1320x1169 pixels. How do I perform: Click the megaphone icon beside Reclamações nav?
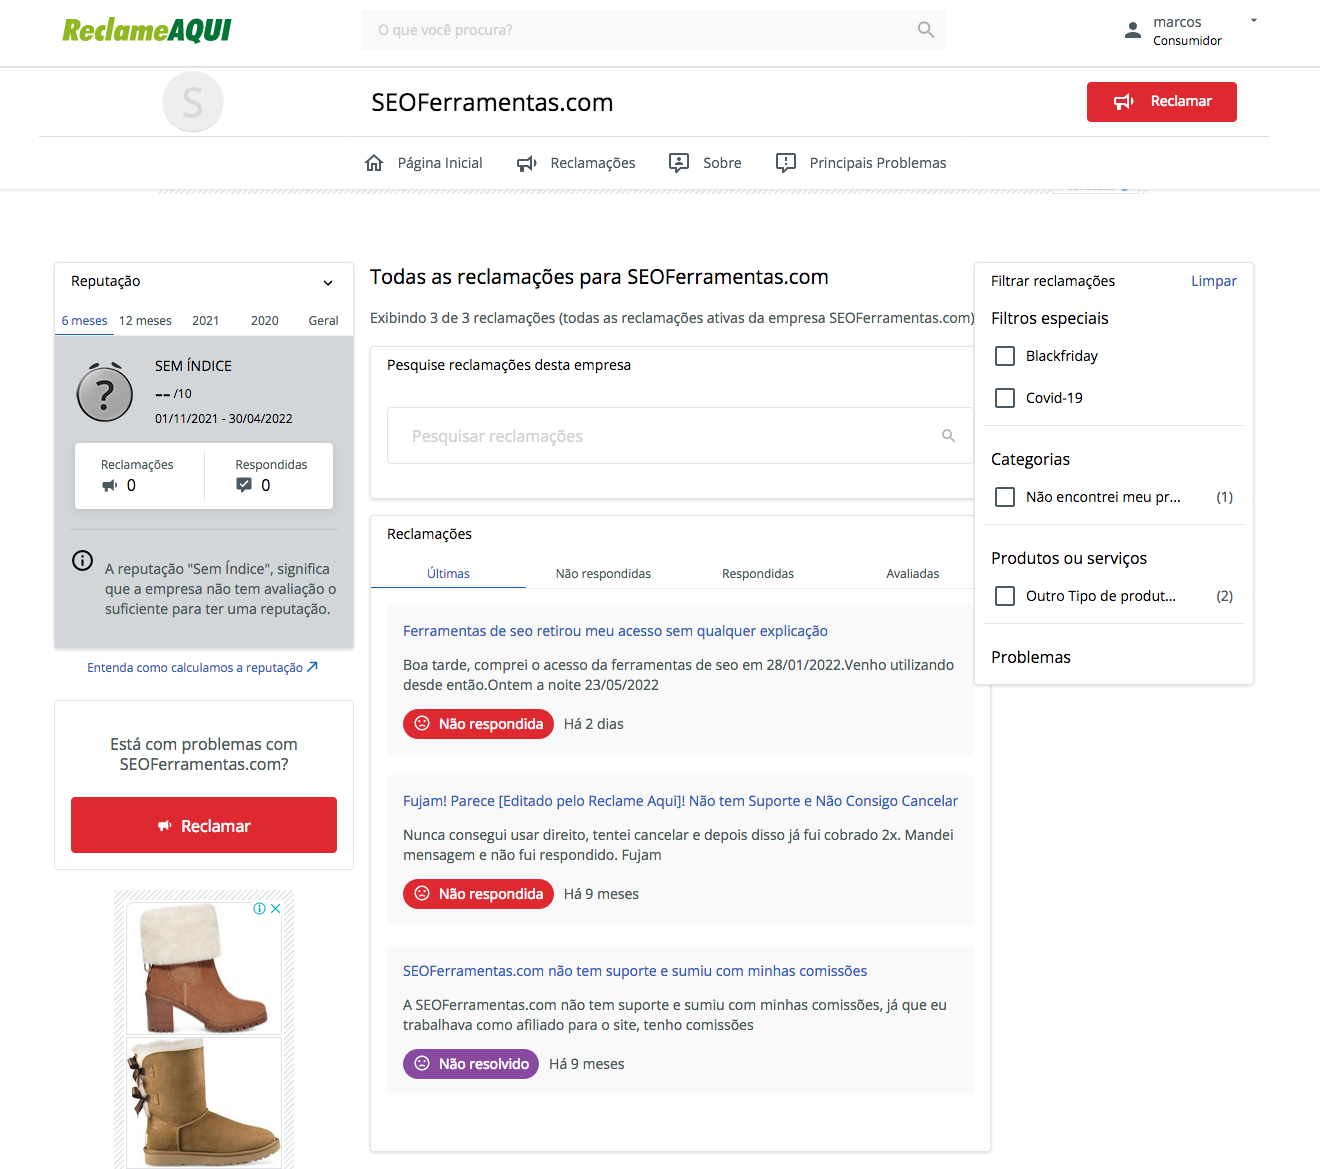527,163
